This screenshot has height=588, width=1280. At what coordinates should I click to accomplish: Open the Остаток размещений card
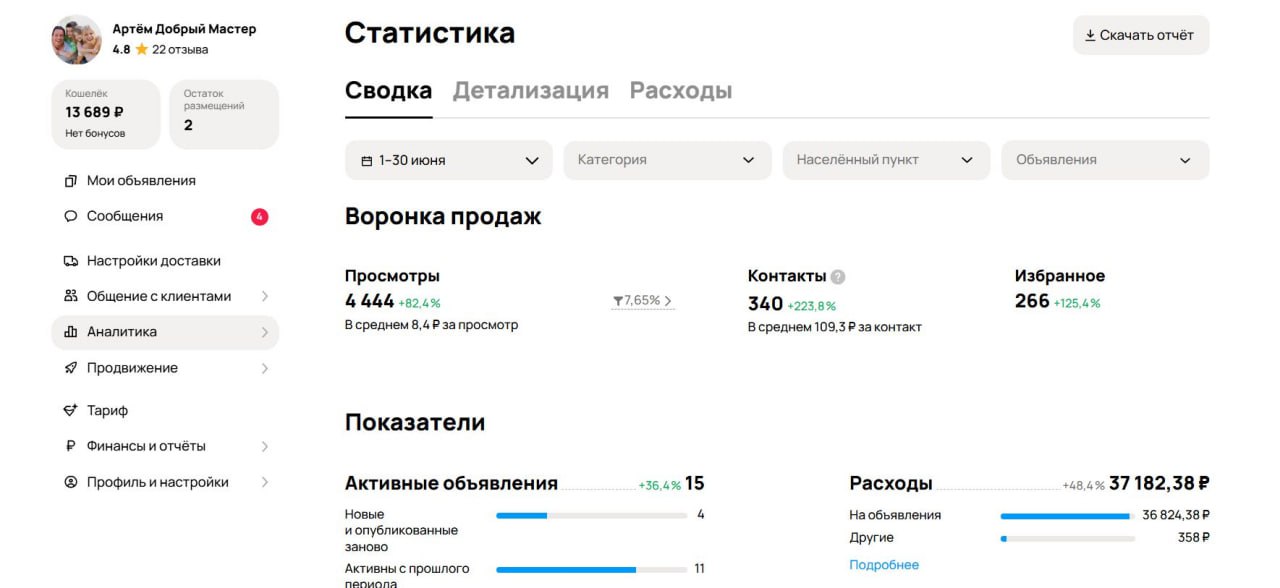[x=224, y=114]
